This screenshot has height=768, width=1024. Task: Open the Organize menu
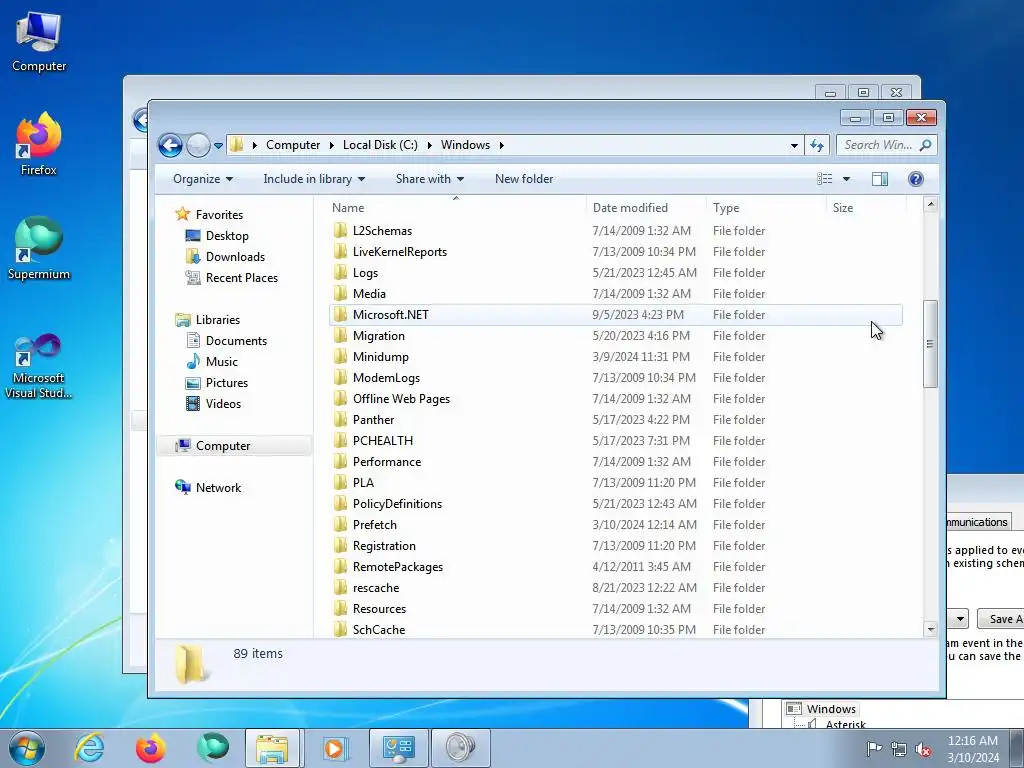coord(202,179)
